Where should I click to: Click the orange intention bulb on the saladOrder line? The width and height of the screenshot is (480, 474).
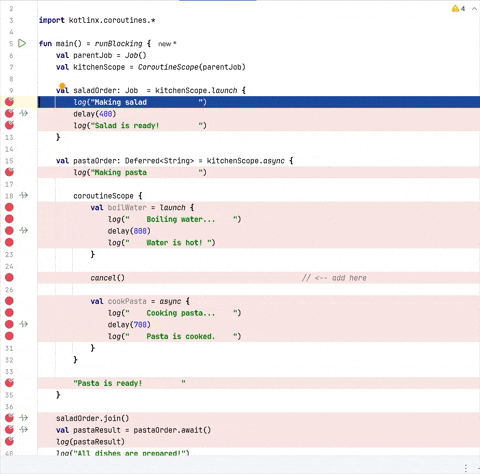[x=62, y=86]
